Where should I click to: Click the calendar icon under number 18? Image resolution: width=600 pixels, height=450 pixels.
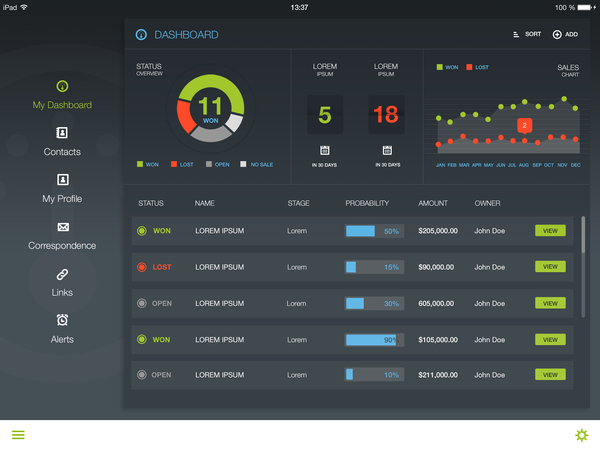tap(387, 150)
